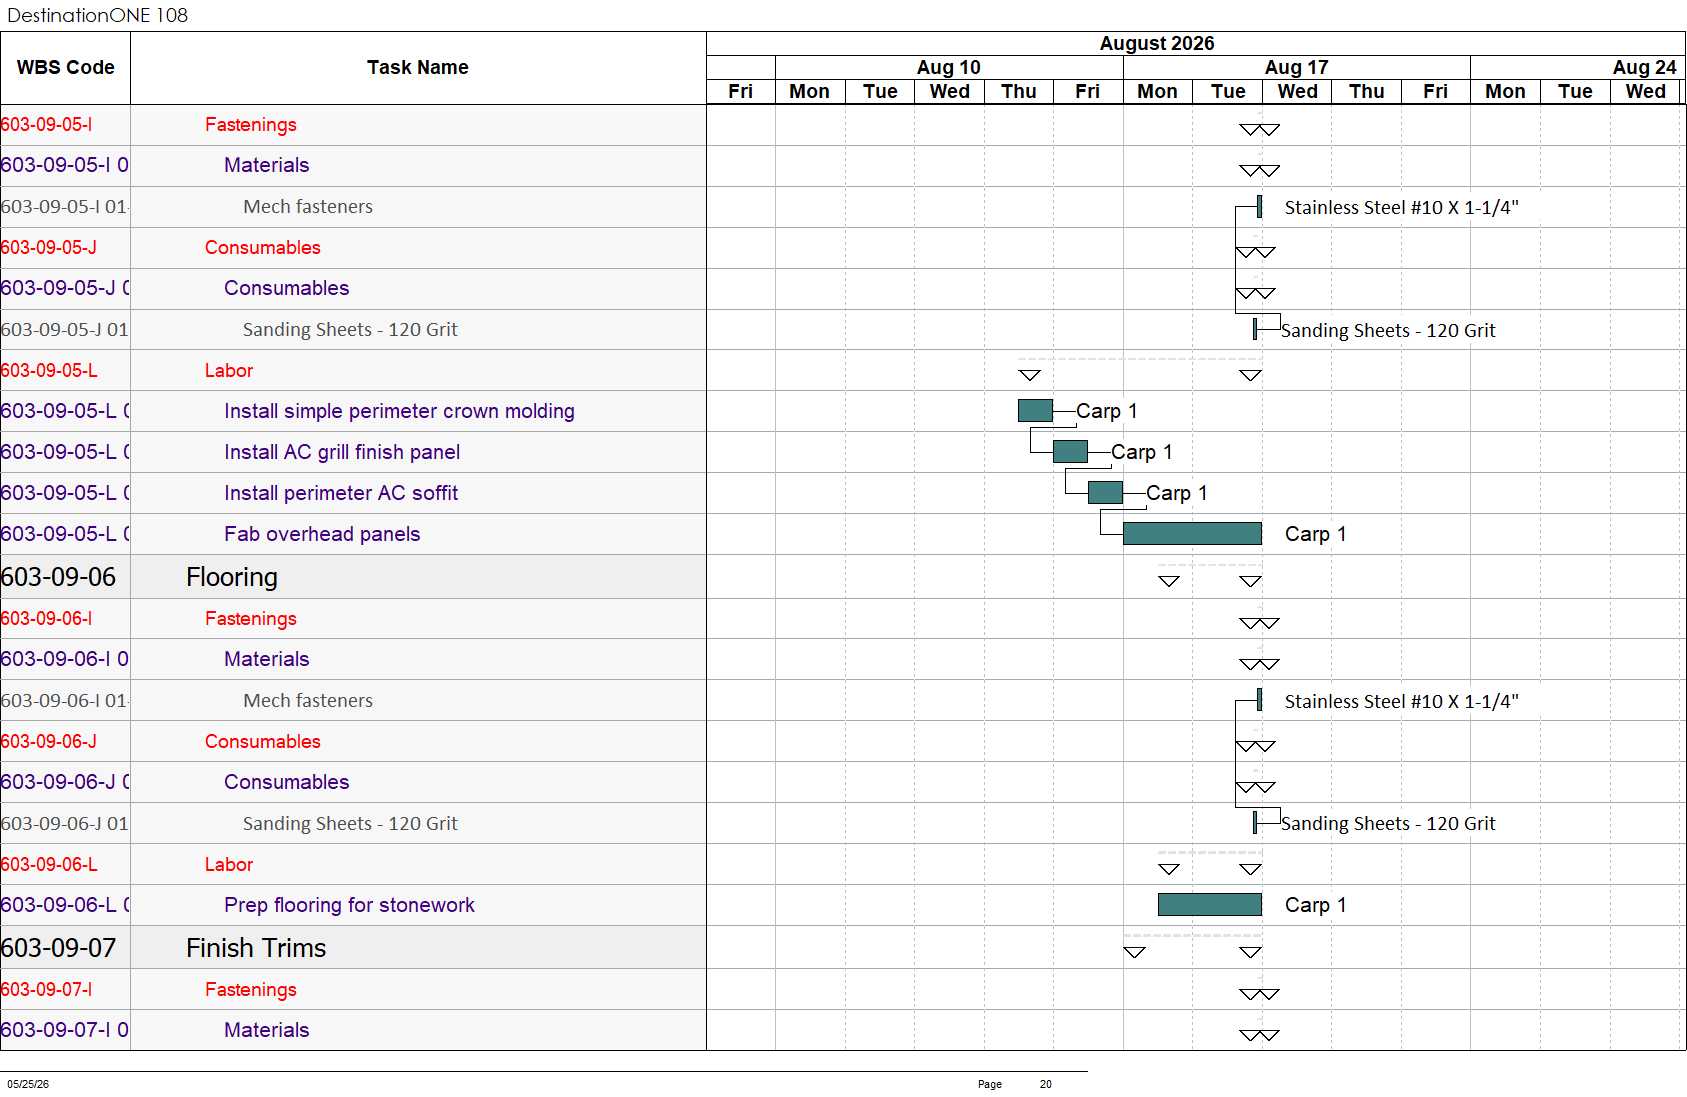Click the Finish Trims summary start triangle

(x=1134, y=952)
